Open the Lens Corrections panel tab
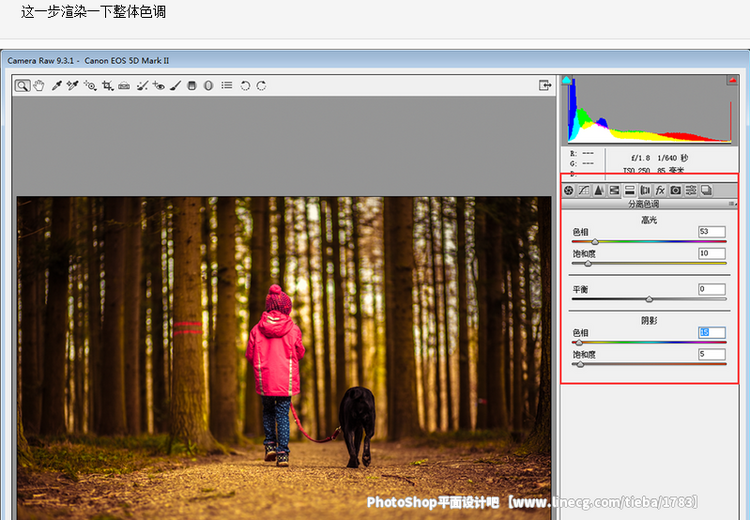The image size is (750, 520). pos(645,190)
